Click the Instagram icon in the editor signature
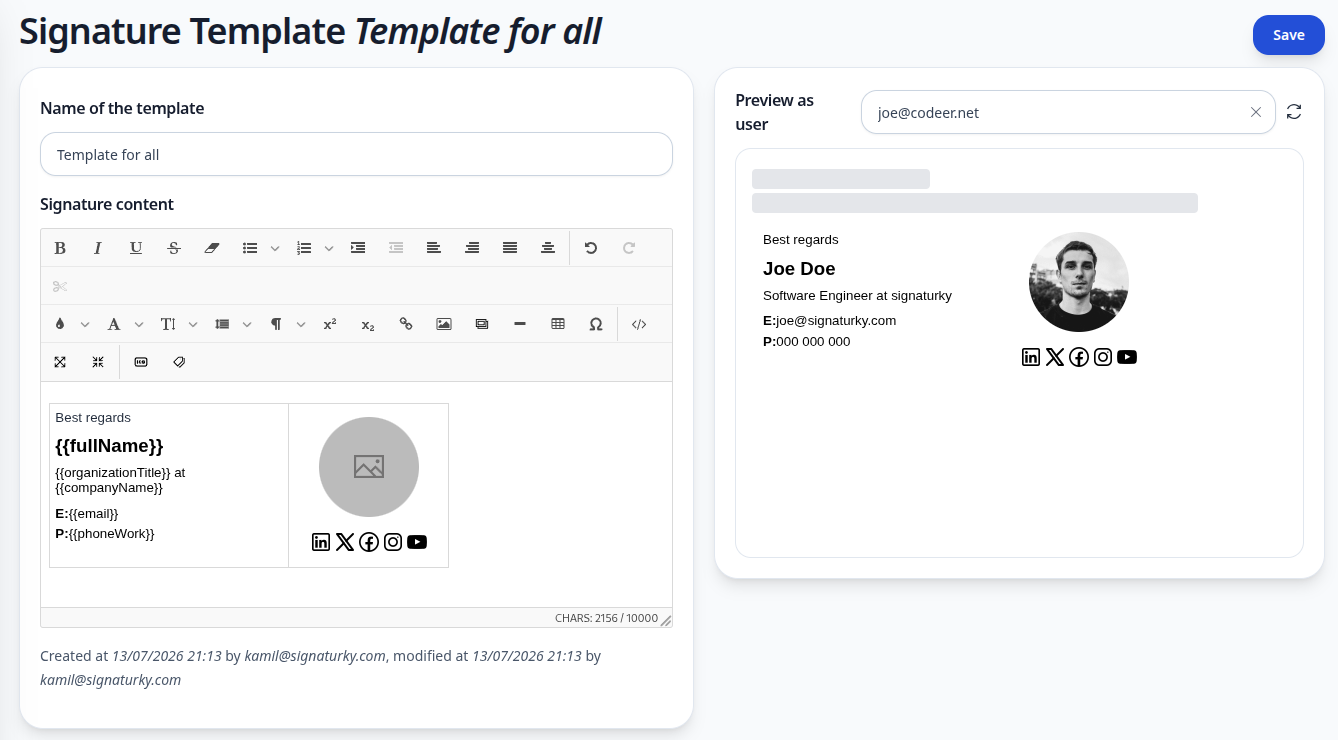 coord(393,542)
